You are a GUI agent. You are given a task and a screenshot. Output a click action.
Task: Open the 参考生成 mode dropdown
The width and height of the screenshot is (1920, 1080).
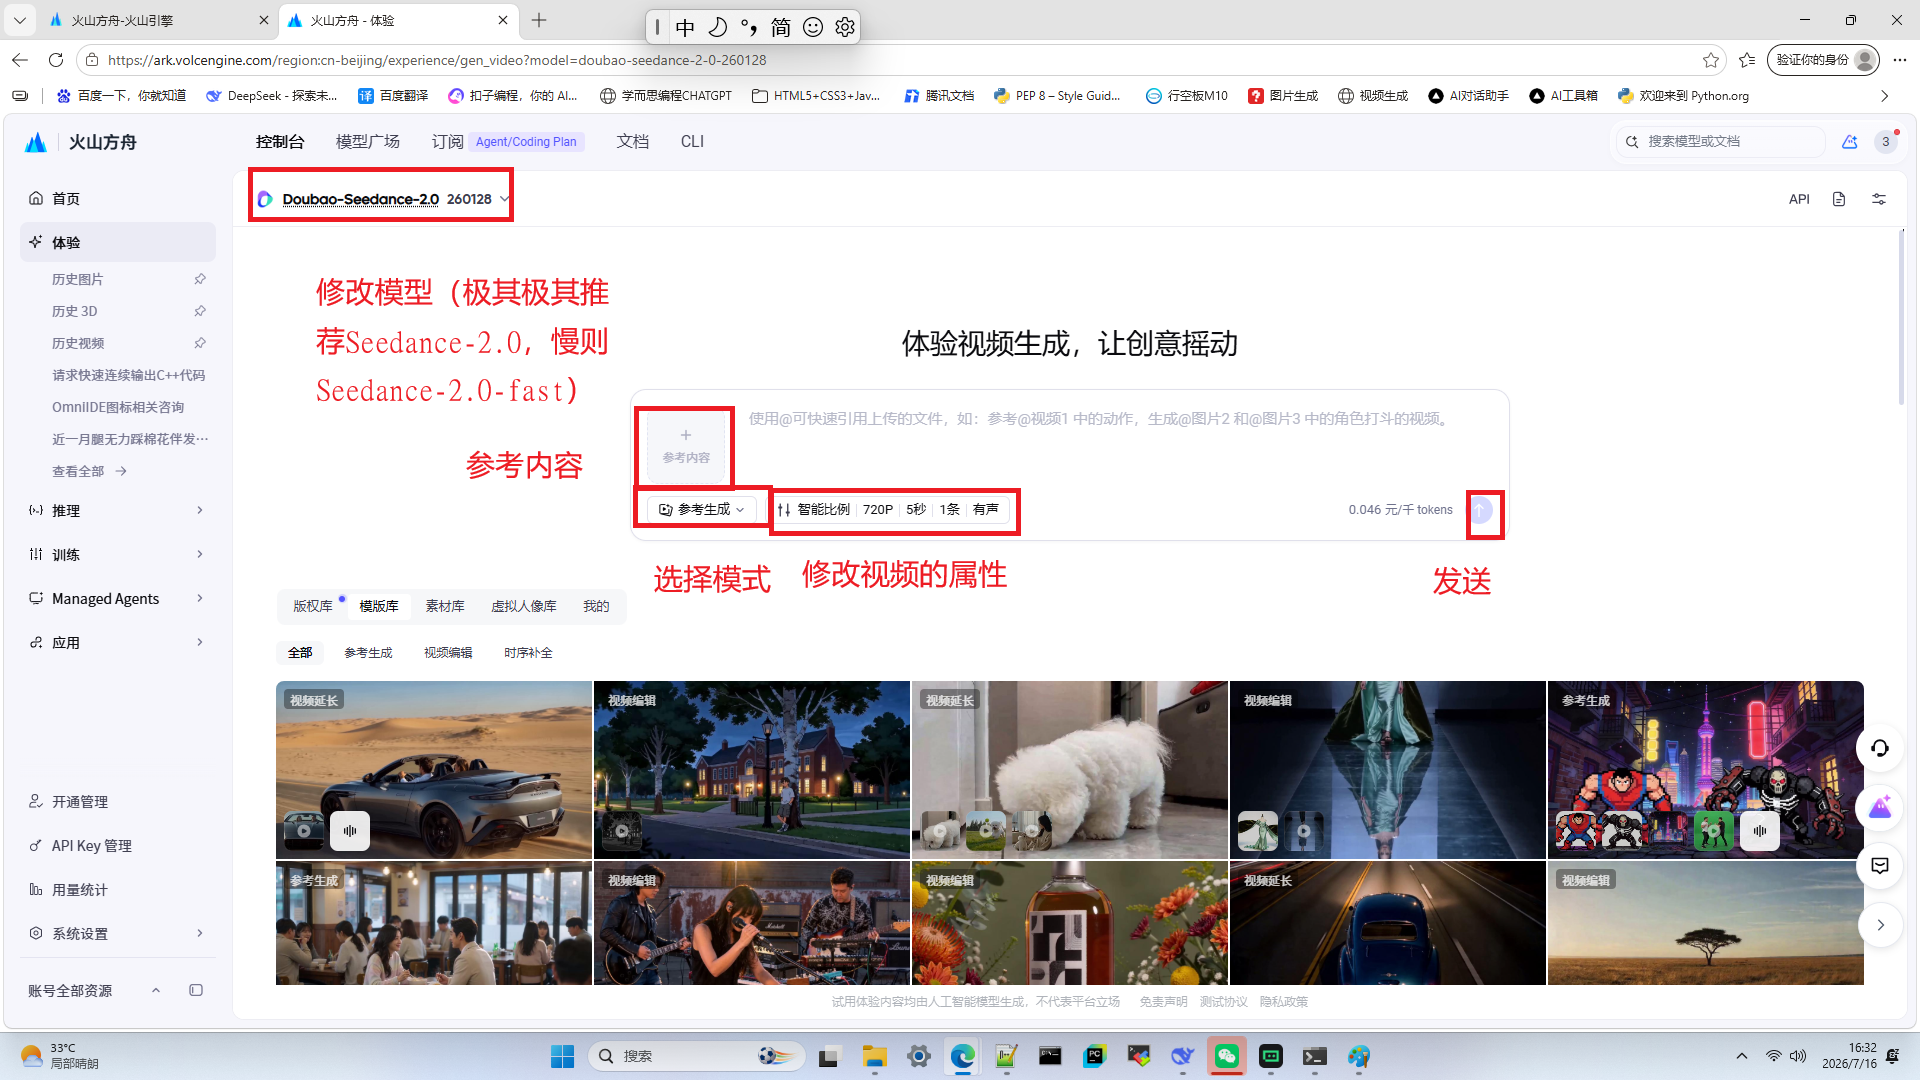(x=702, y=510)
